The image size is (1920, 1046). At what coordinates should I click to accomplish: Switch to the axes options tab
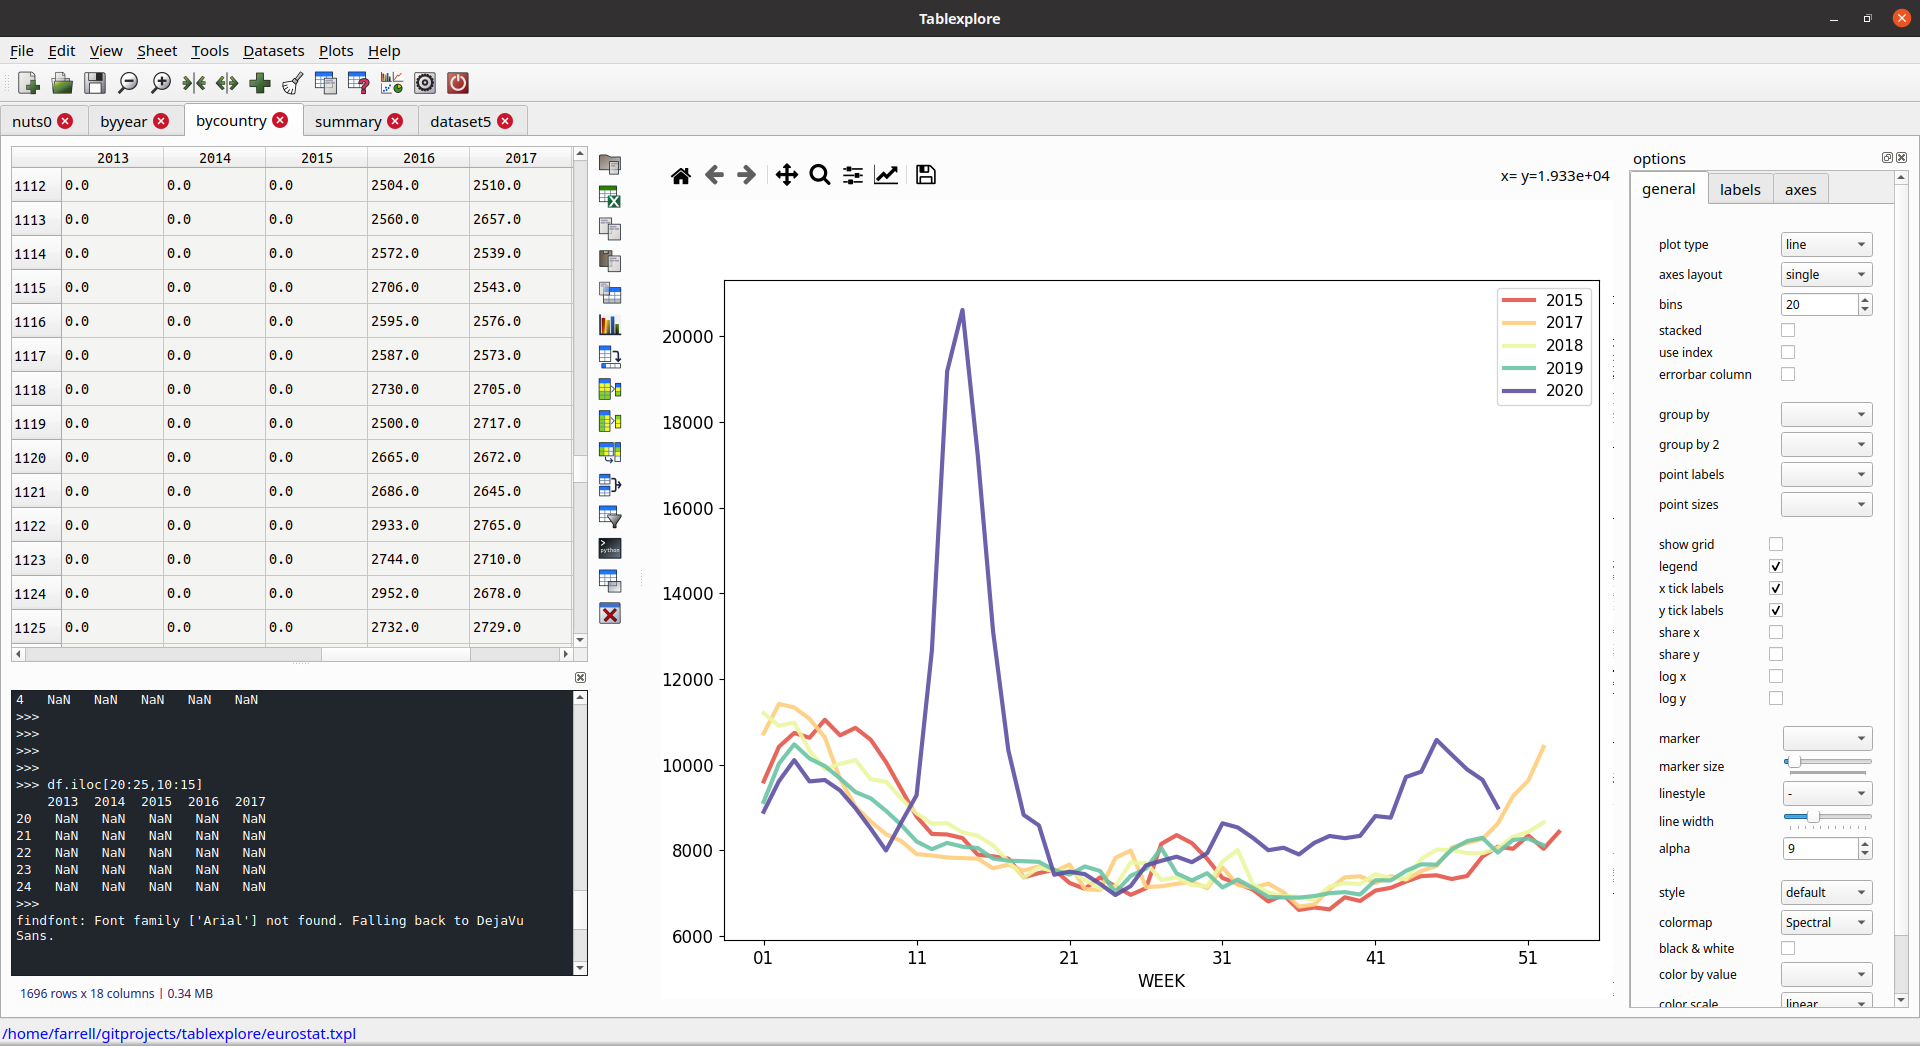click(1800, 190)
